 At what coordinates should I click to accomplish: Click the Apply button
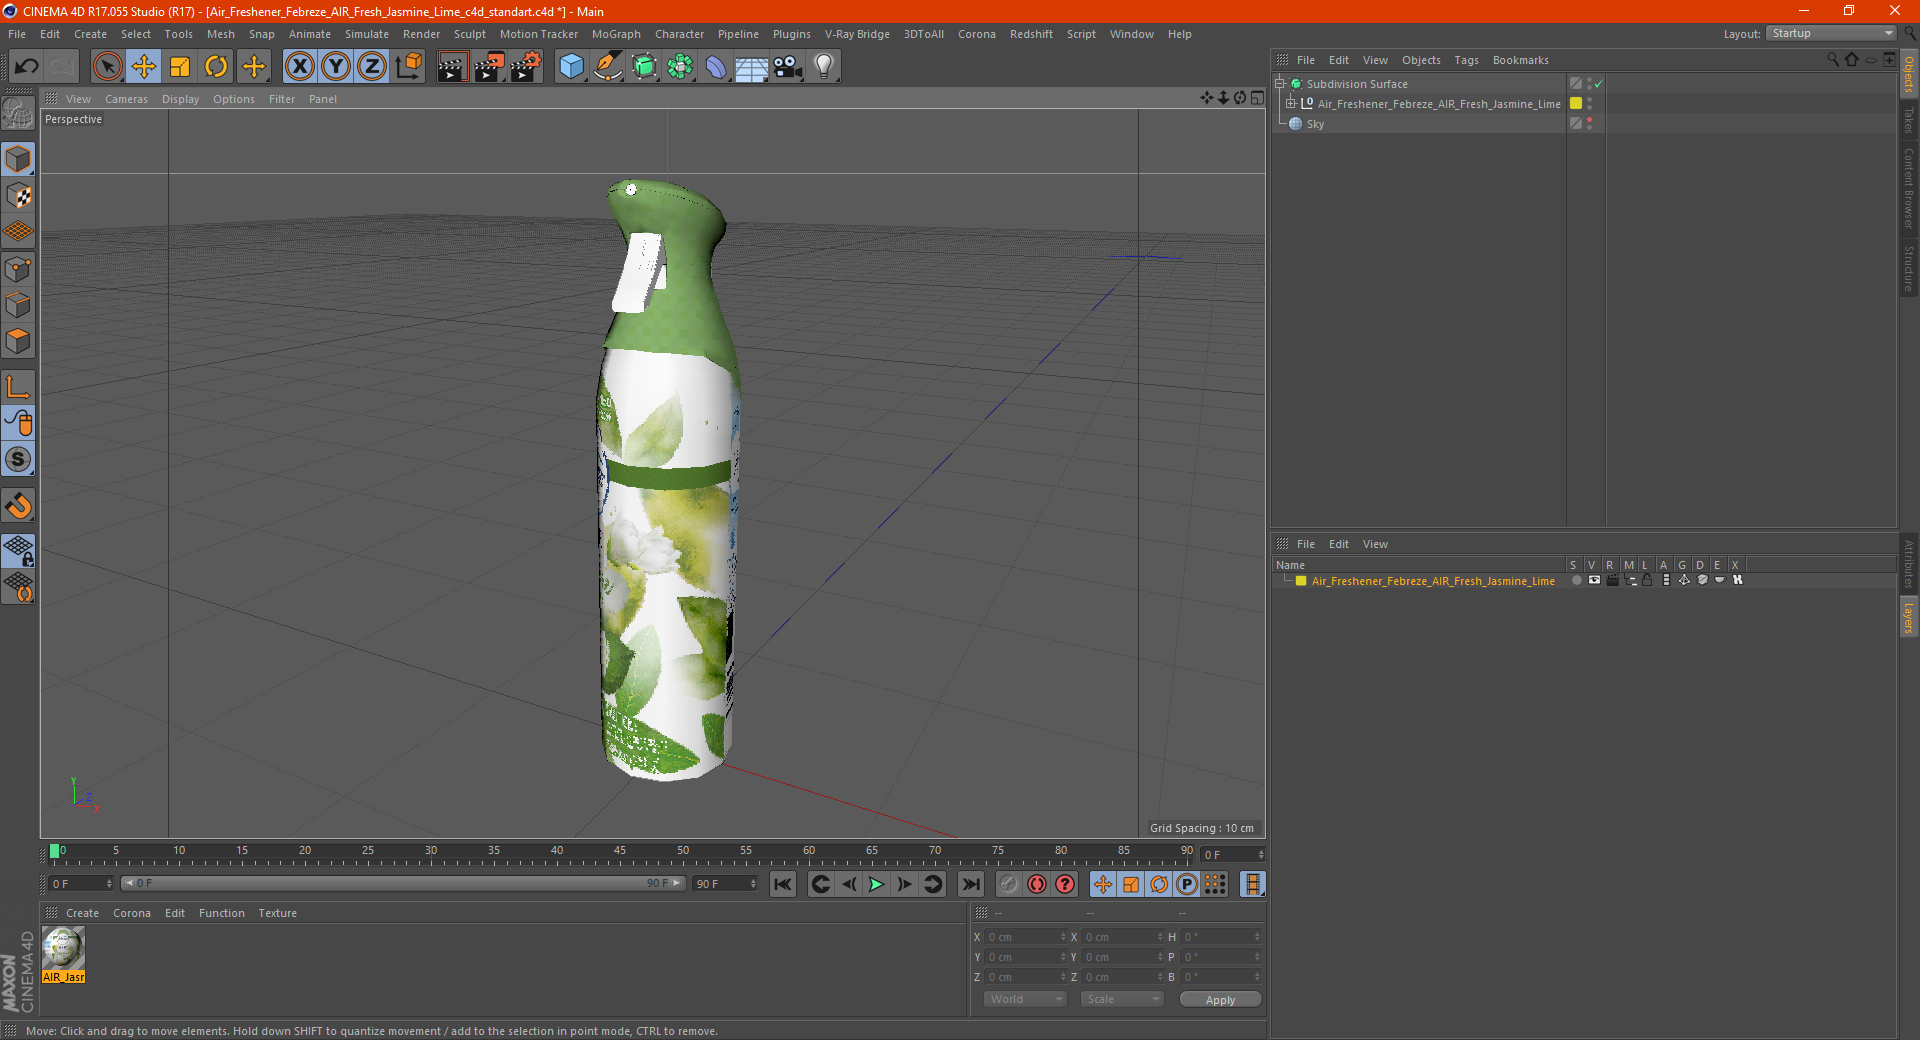1220,1000
